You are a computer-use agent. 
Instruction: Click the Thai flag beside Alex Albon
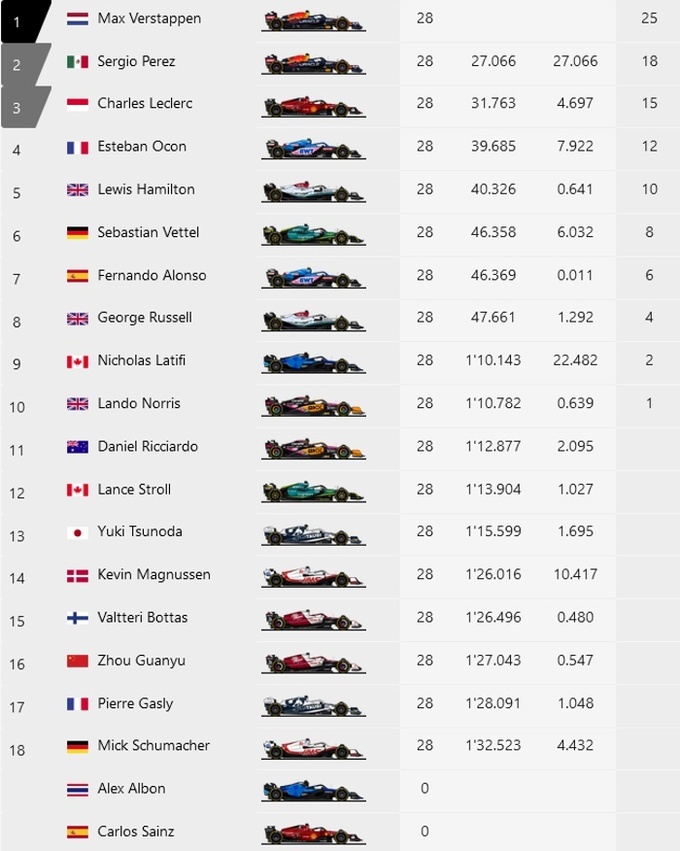[x=77, y=789]
